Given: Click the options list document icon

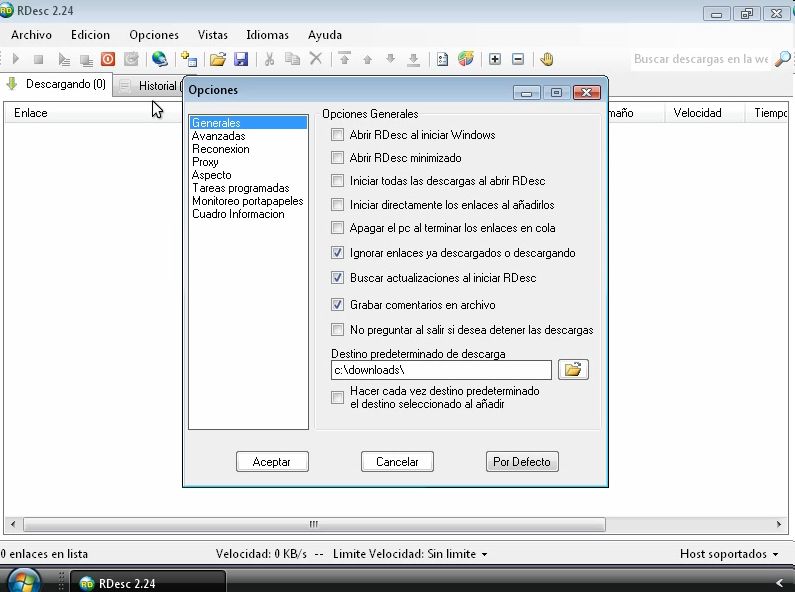Looking at the screenshot, I should [x=443, y=59].
